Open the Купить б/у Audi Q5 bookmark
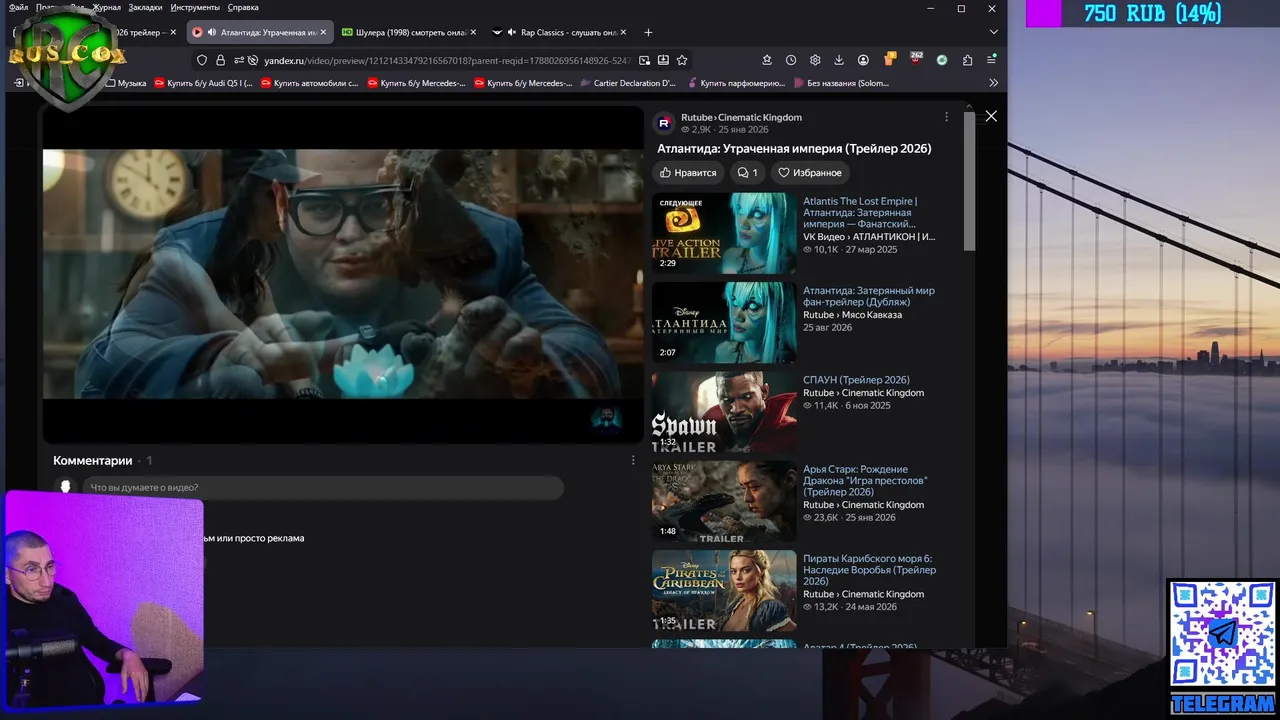This screenshot has height=720, width=1280. click(203, 83)
